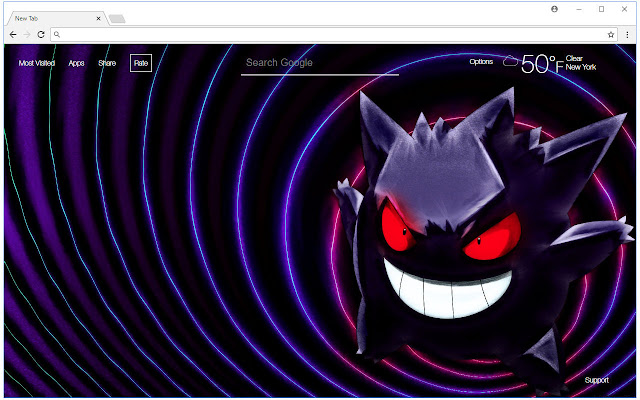This screenshot has height=400, width=640.
Task: Click the New York location label
Action: 581,67
